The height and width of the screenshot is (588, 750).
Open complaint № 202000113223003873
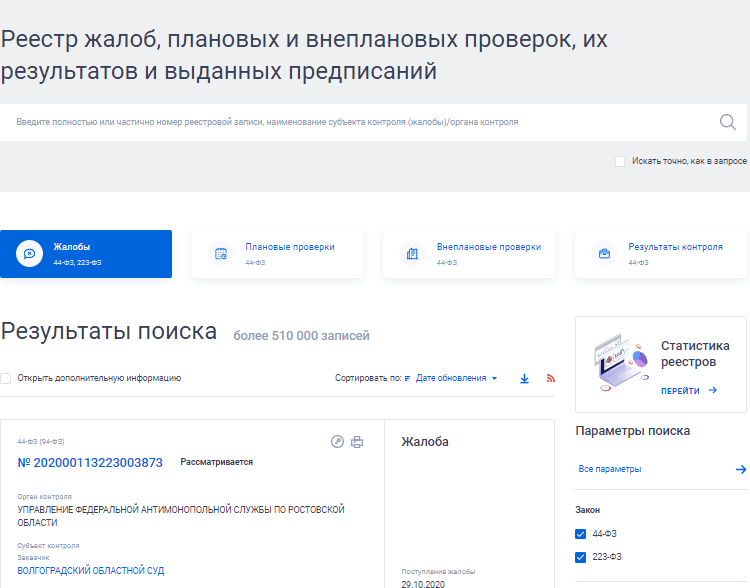click(x=90, y=463)
